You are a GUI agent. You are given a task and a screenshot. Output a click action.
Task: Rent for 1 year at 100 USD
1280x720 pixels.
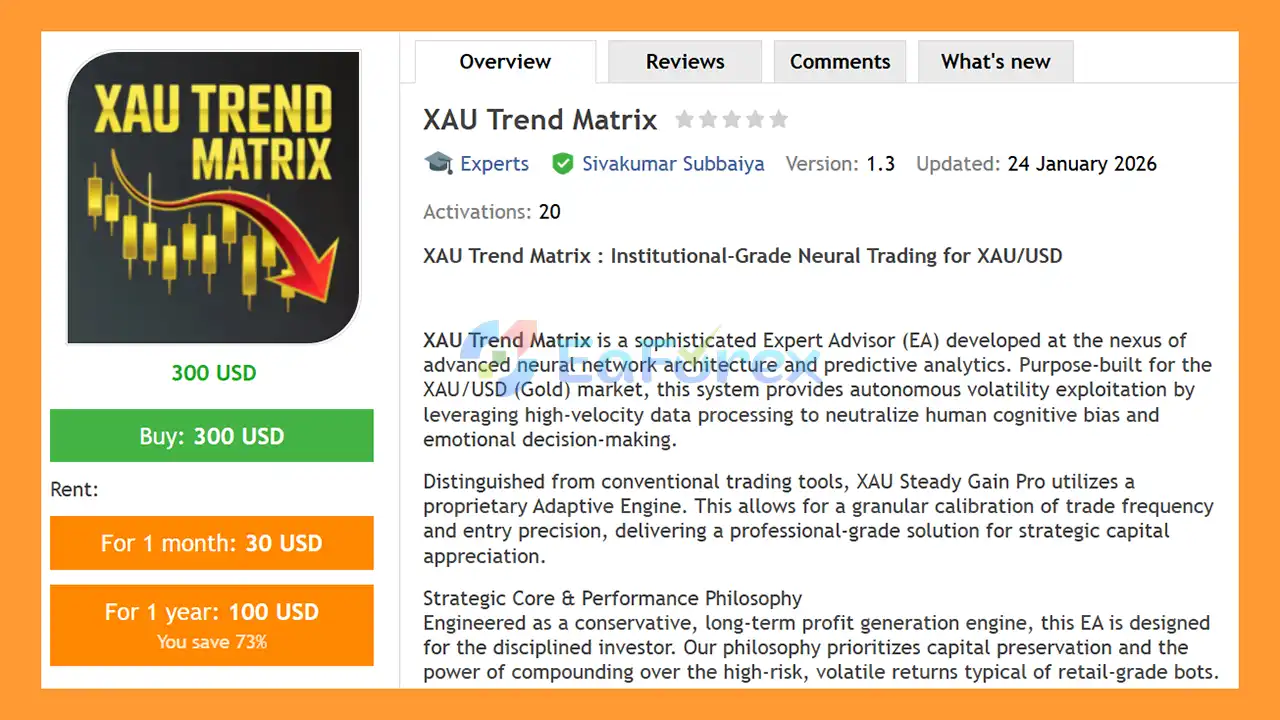211,612
